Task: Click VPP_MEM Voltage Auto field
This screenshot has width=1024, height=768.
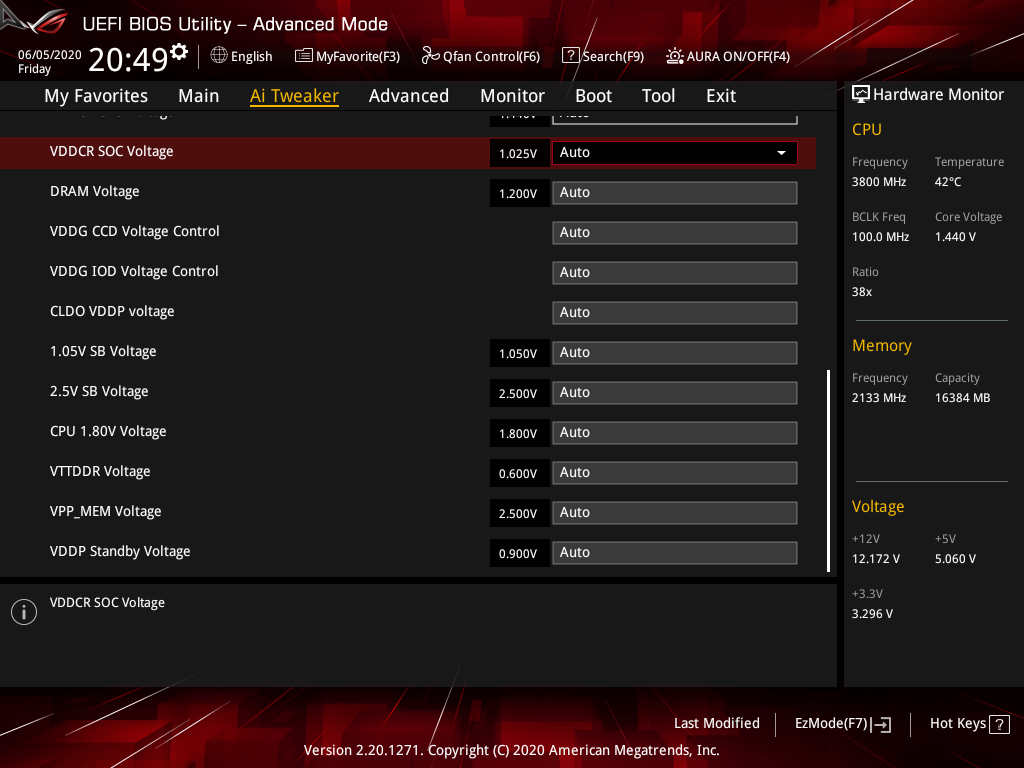Action: click(675, 513)
